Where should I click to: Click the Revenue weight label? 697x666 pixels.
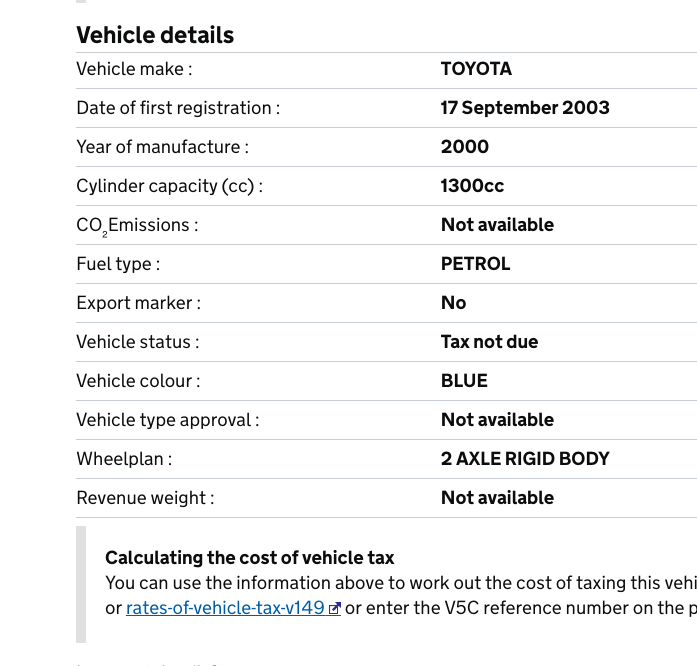pos(145,498)
